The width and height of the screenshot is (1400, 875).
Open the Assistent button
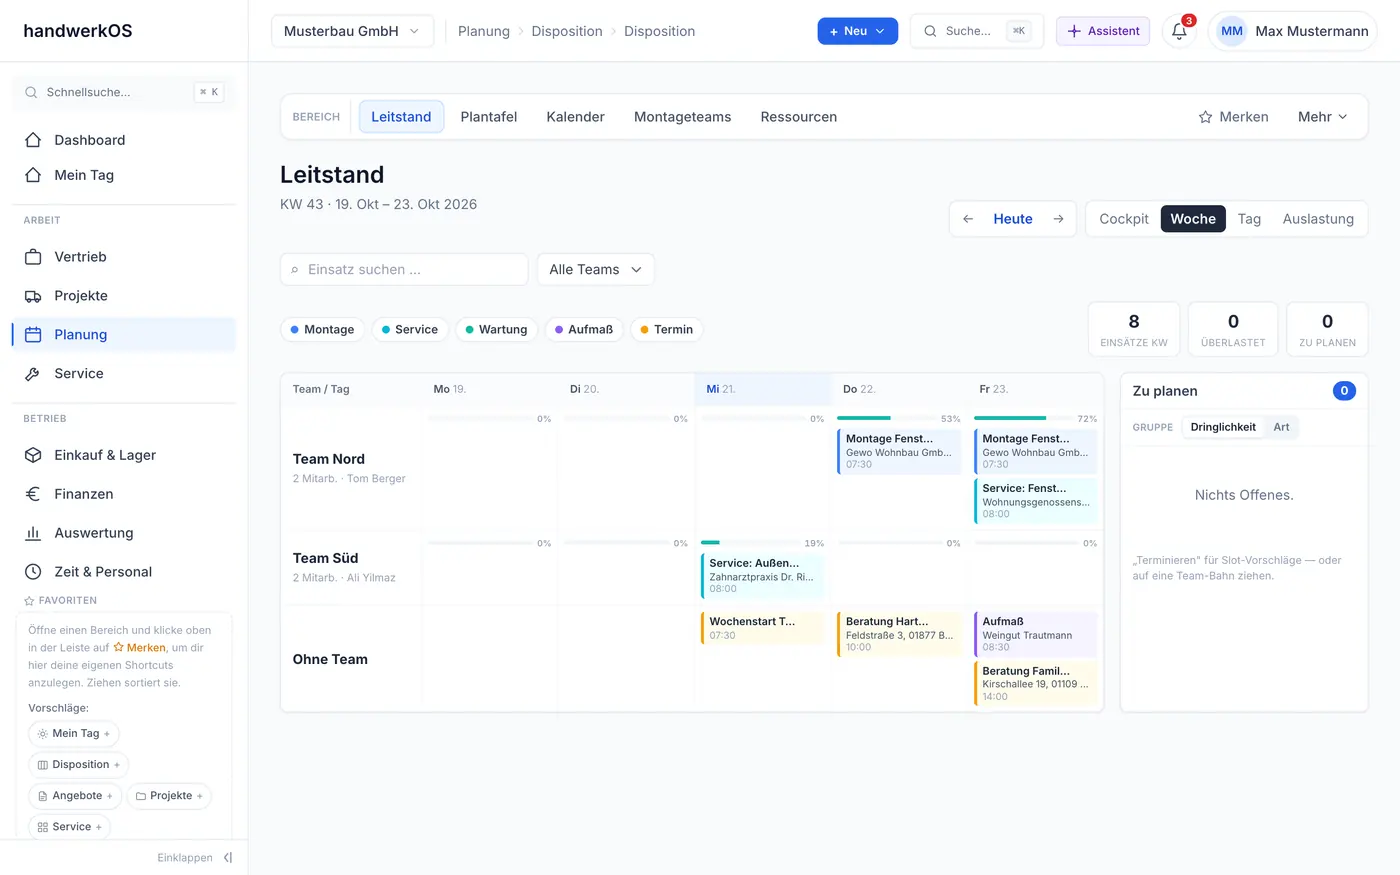1103,31
